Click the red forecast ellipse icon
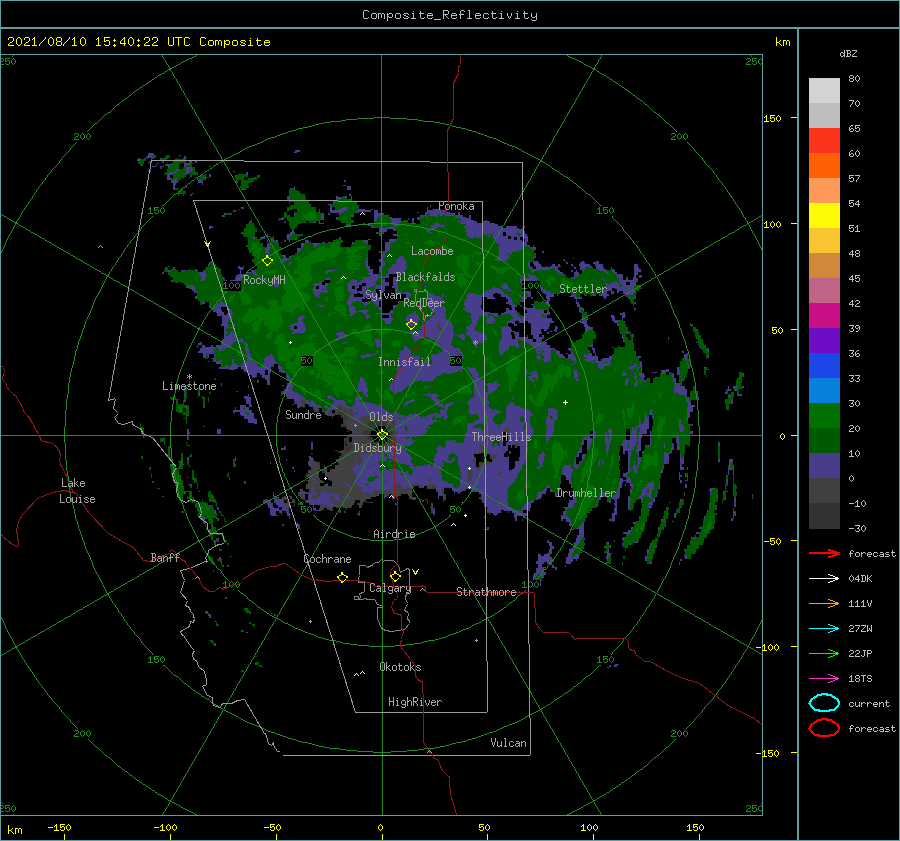Screen dimensions: 900x841 tap(824, 728)
